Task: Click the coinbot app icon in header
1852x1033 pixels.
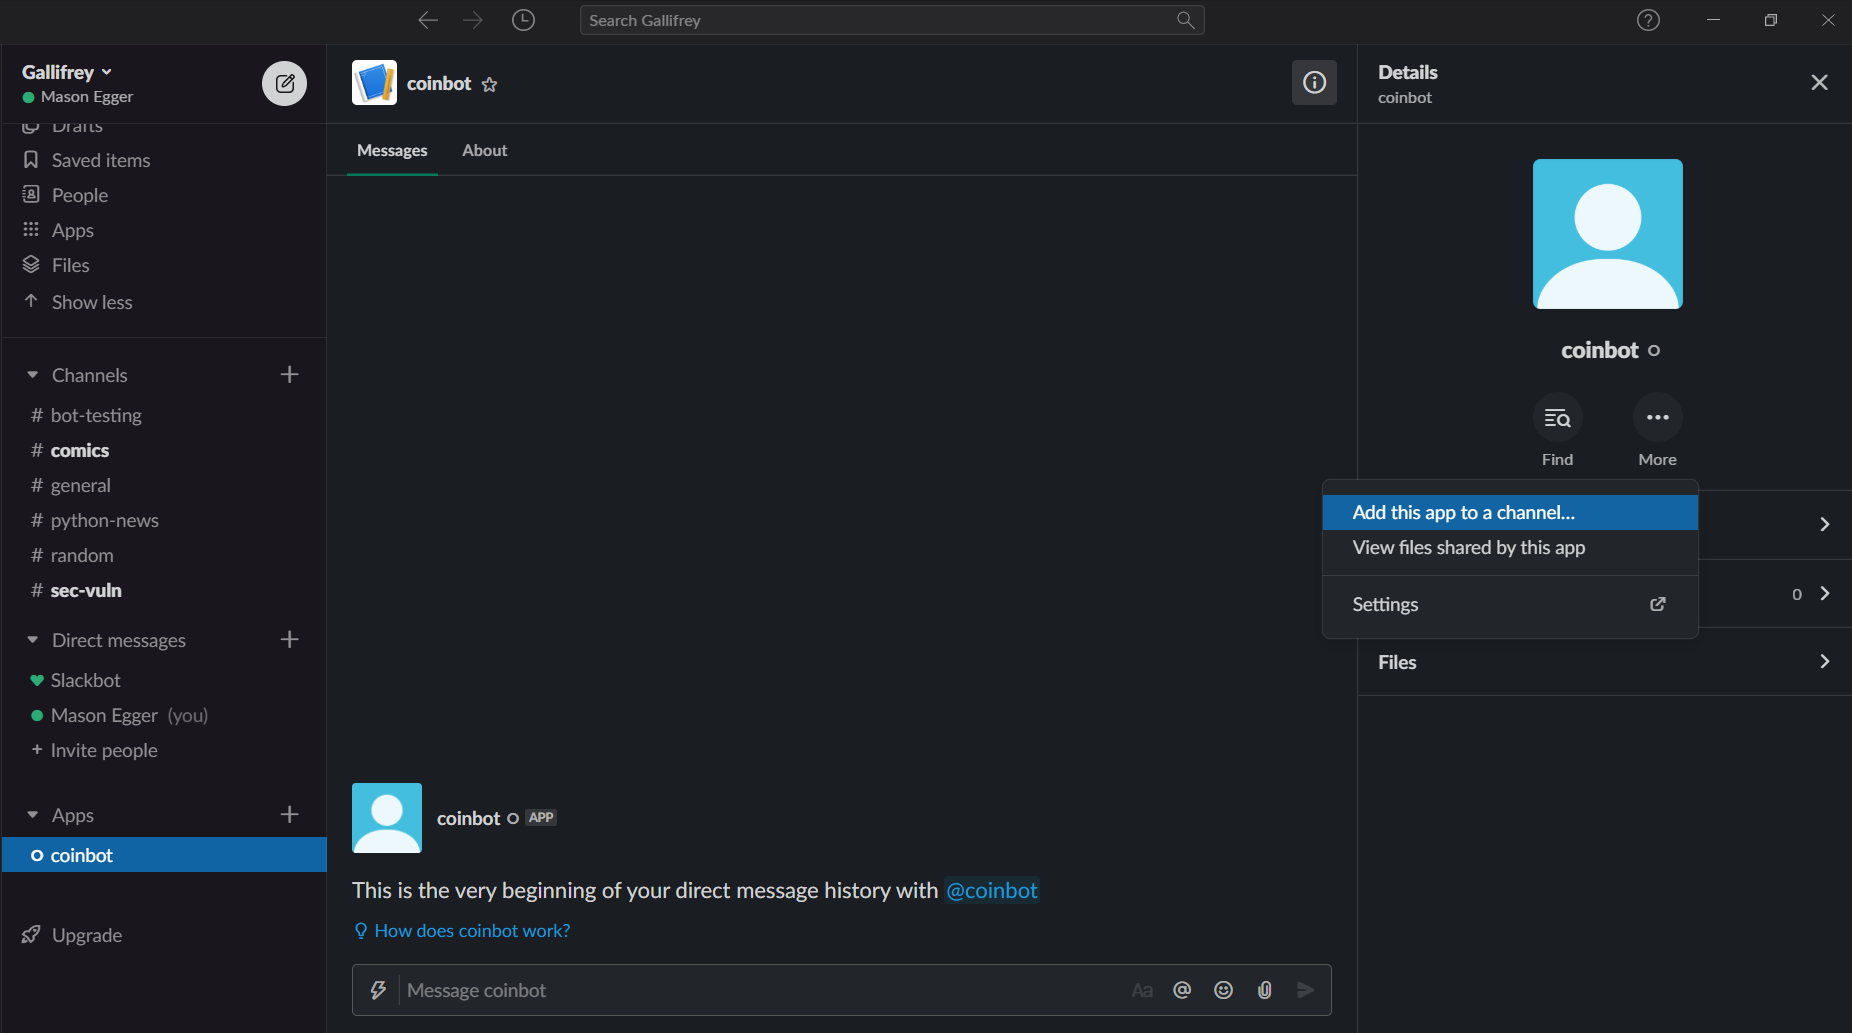Action: [x=374, y=83]
